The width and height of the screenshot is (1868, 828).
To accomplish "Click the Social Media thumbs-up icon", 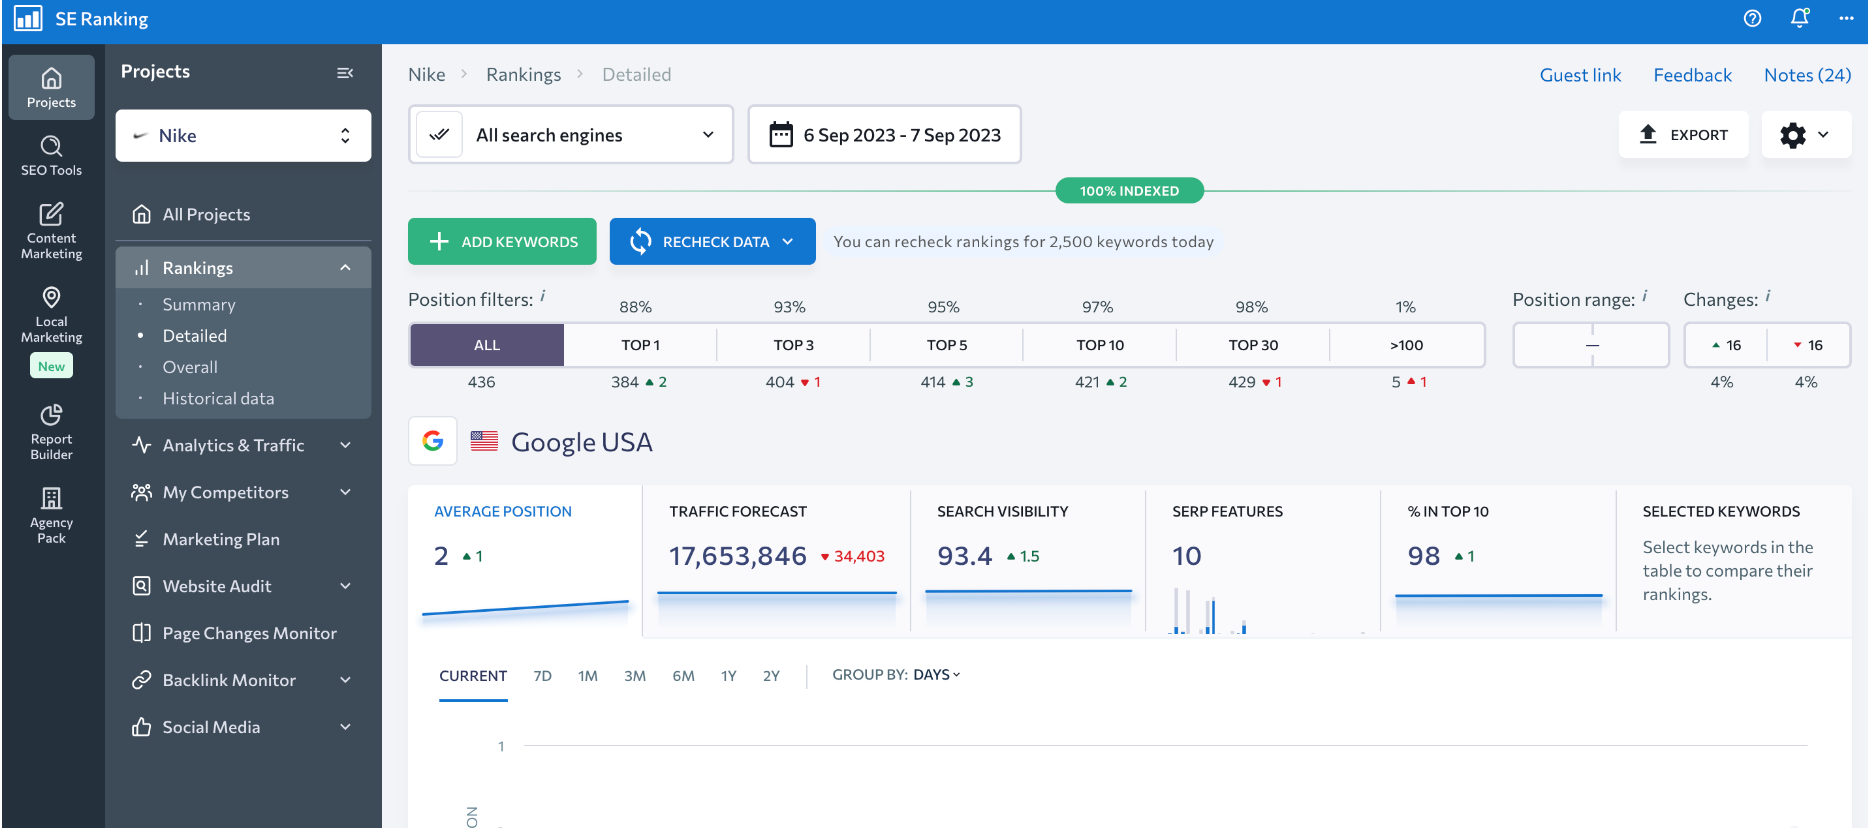I will 142,727.
